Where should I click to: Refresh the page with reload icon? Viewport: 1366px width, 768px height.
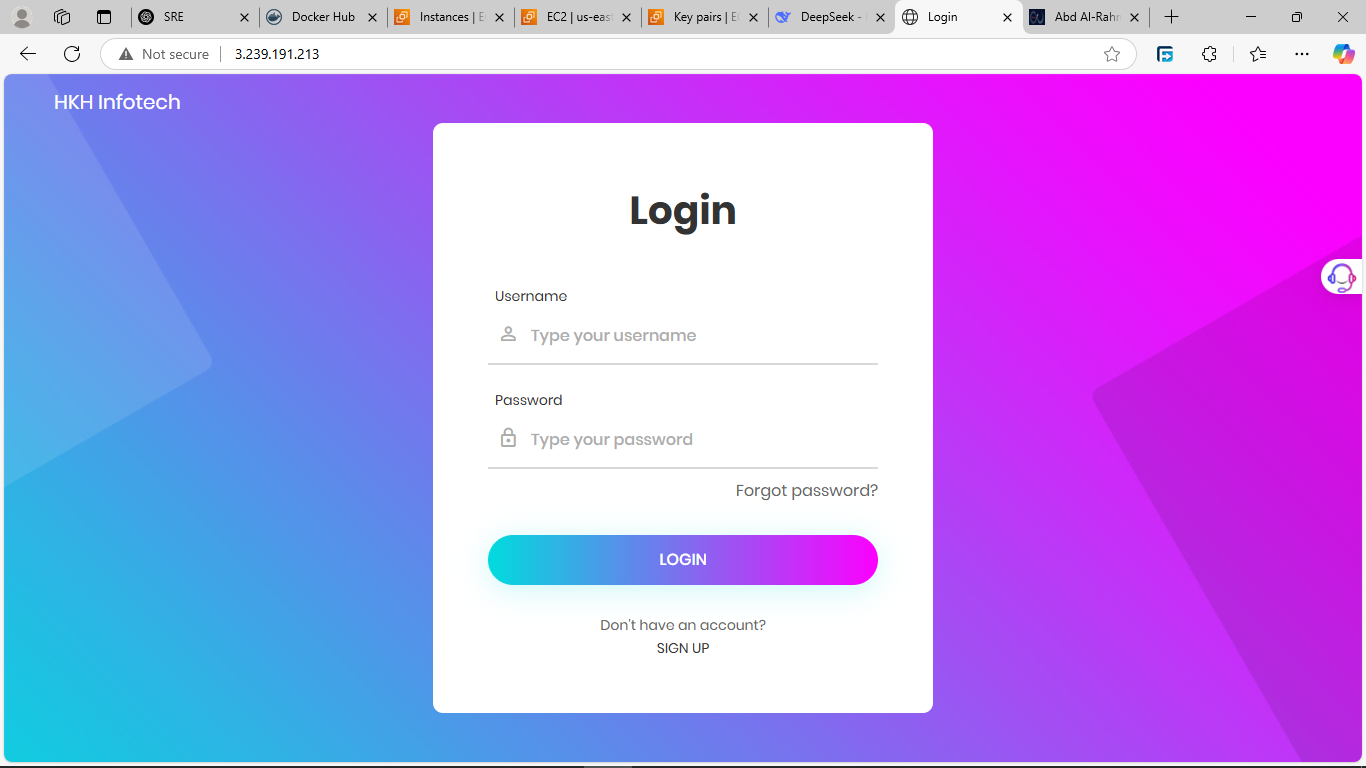(x=72, y=54)
